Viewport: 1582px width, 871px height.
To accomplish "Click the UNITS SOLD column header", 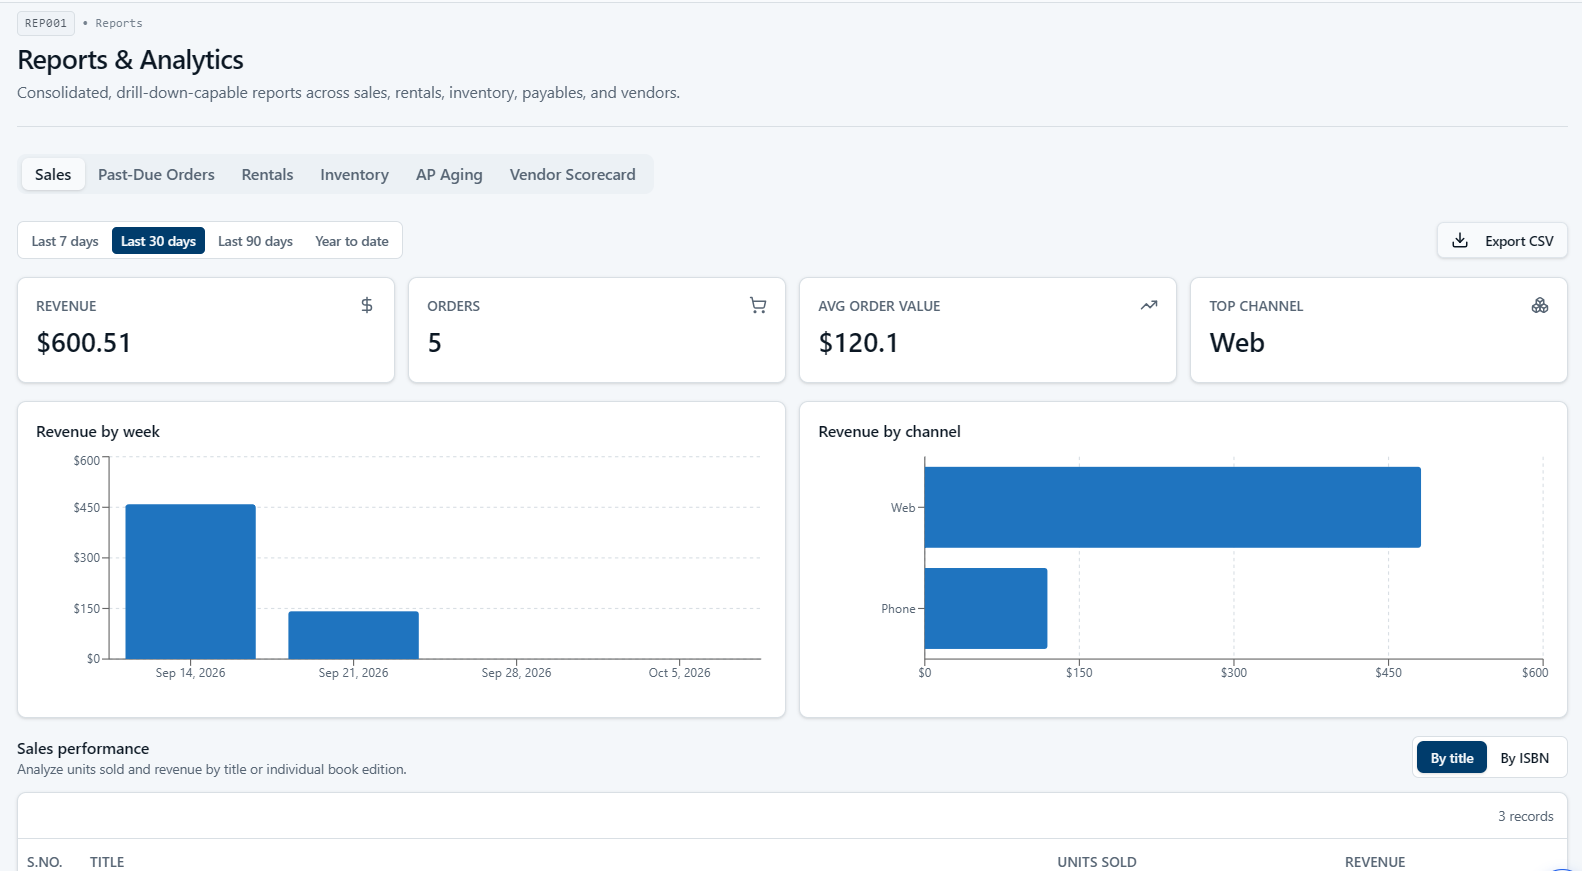I will (1097, 862).
